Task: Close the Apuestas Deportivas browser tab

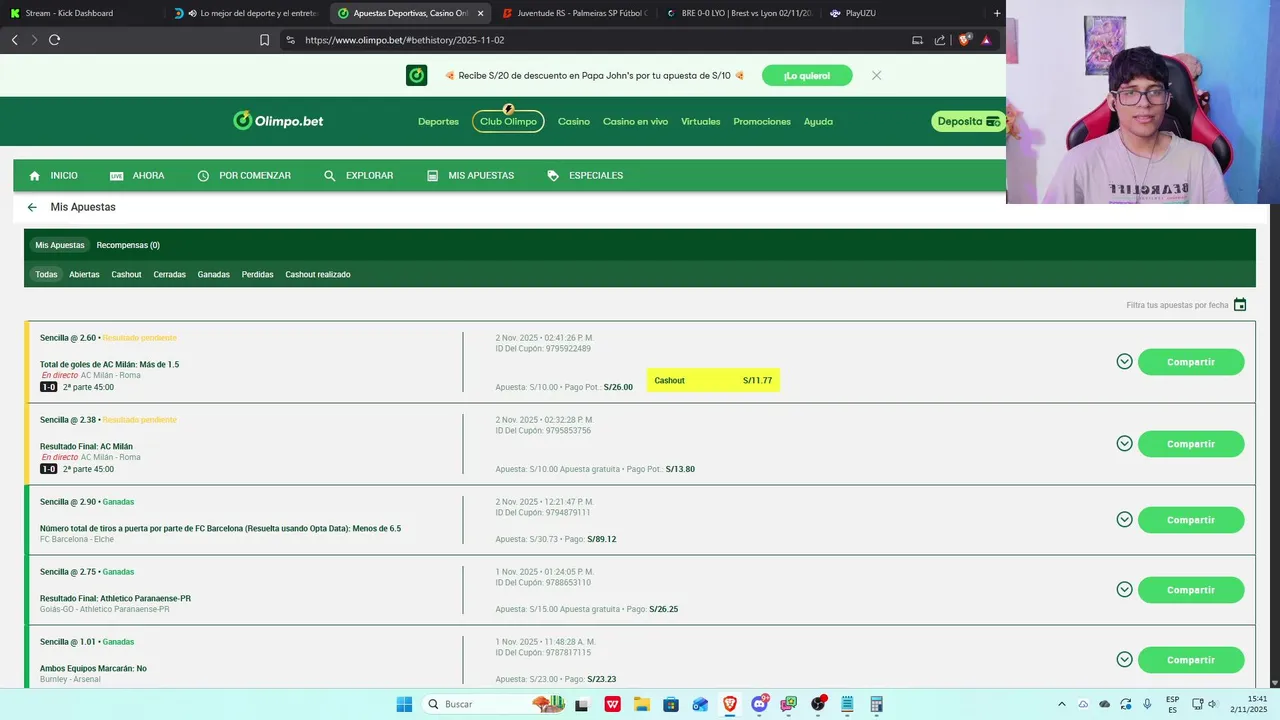Action: (x=481, y=13)
